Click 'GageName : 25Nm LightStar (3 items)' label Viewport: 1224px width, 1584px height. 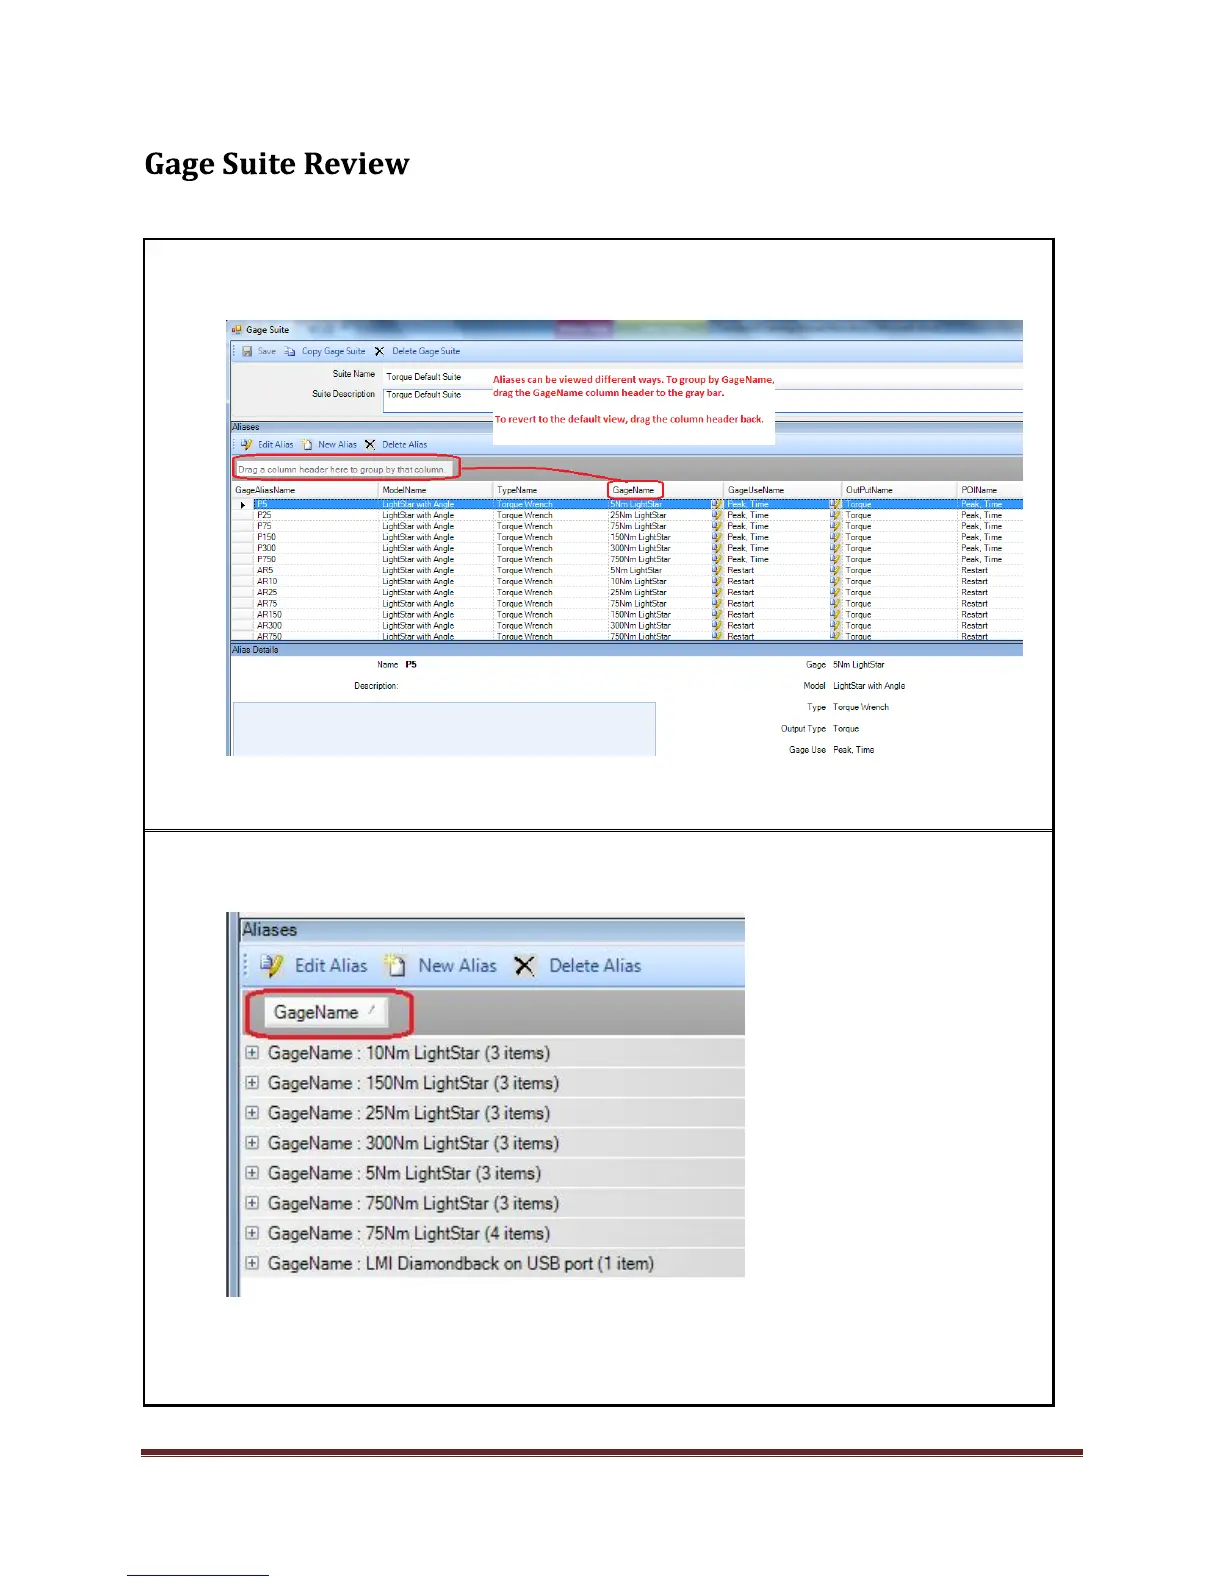[x=409, y=1113]
